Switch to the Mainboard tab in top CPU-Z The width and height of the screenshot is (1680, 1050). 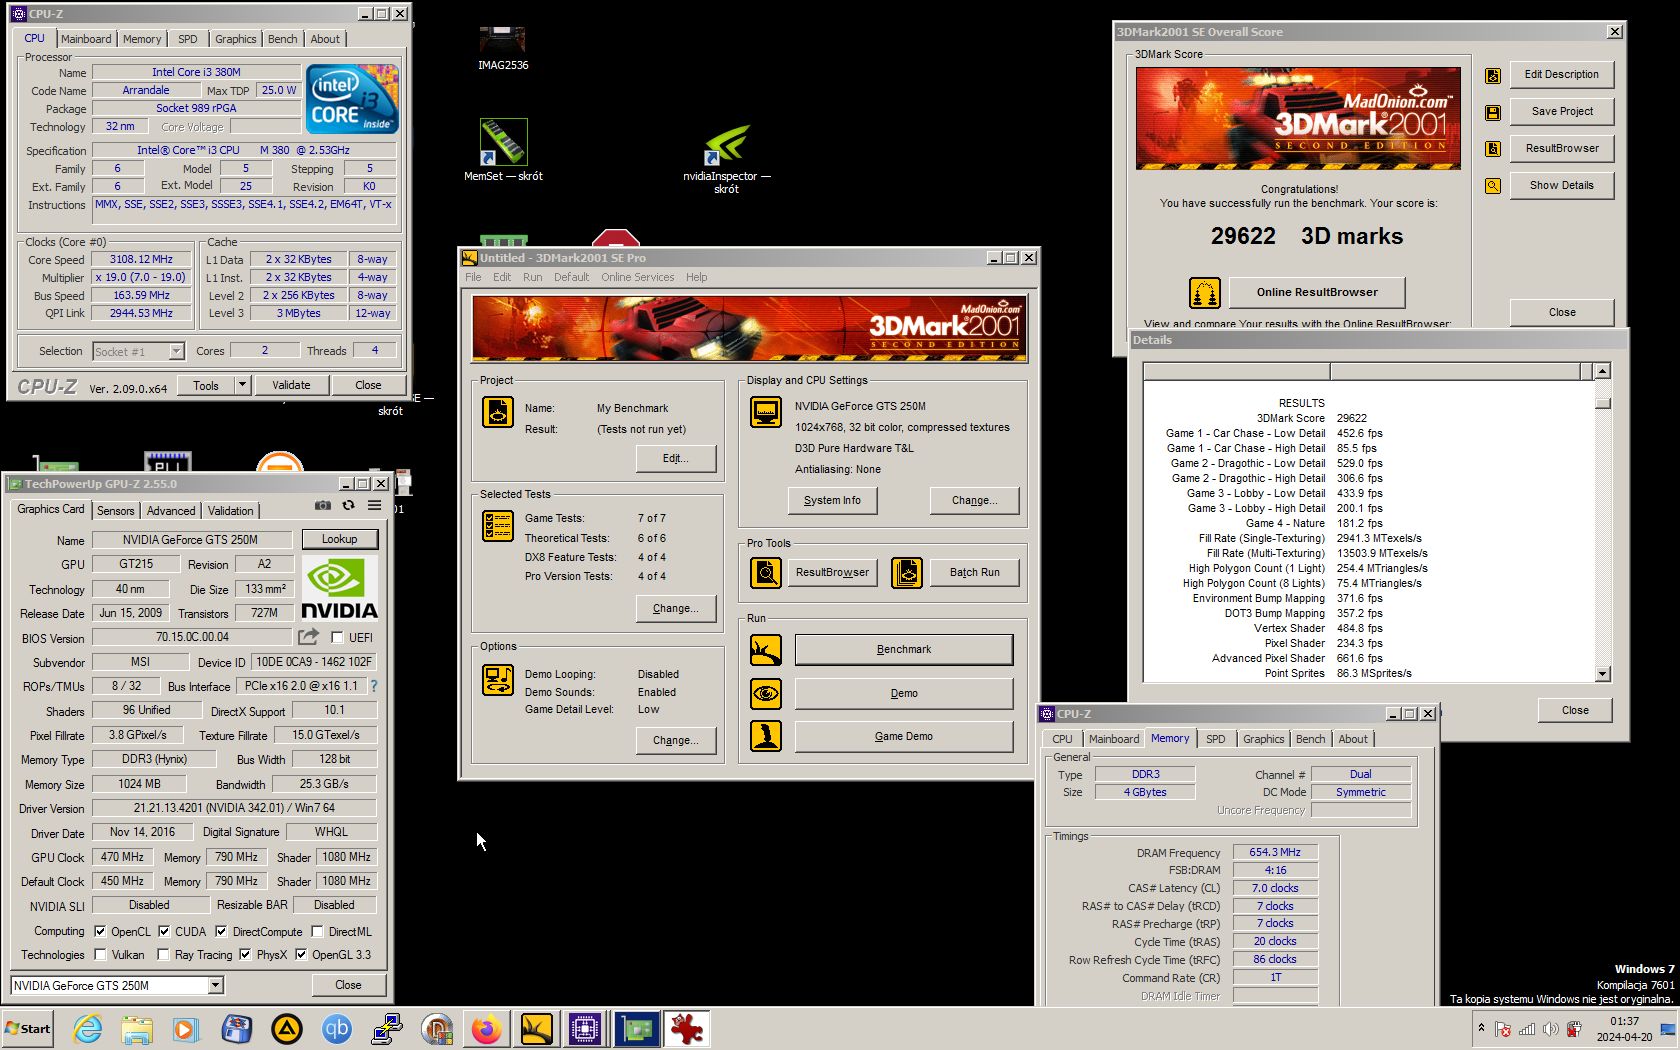(86, 39)
